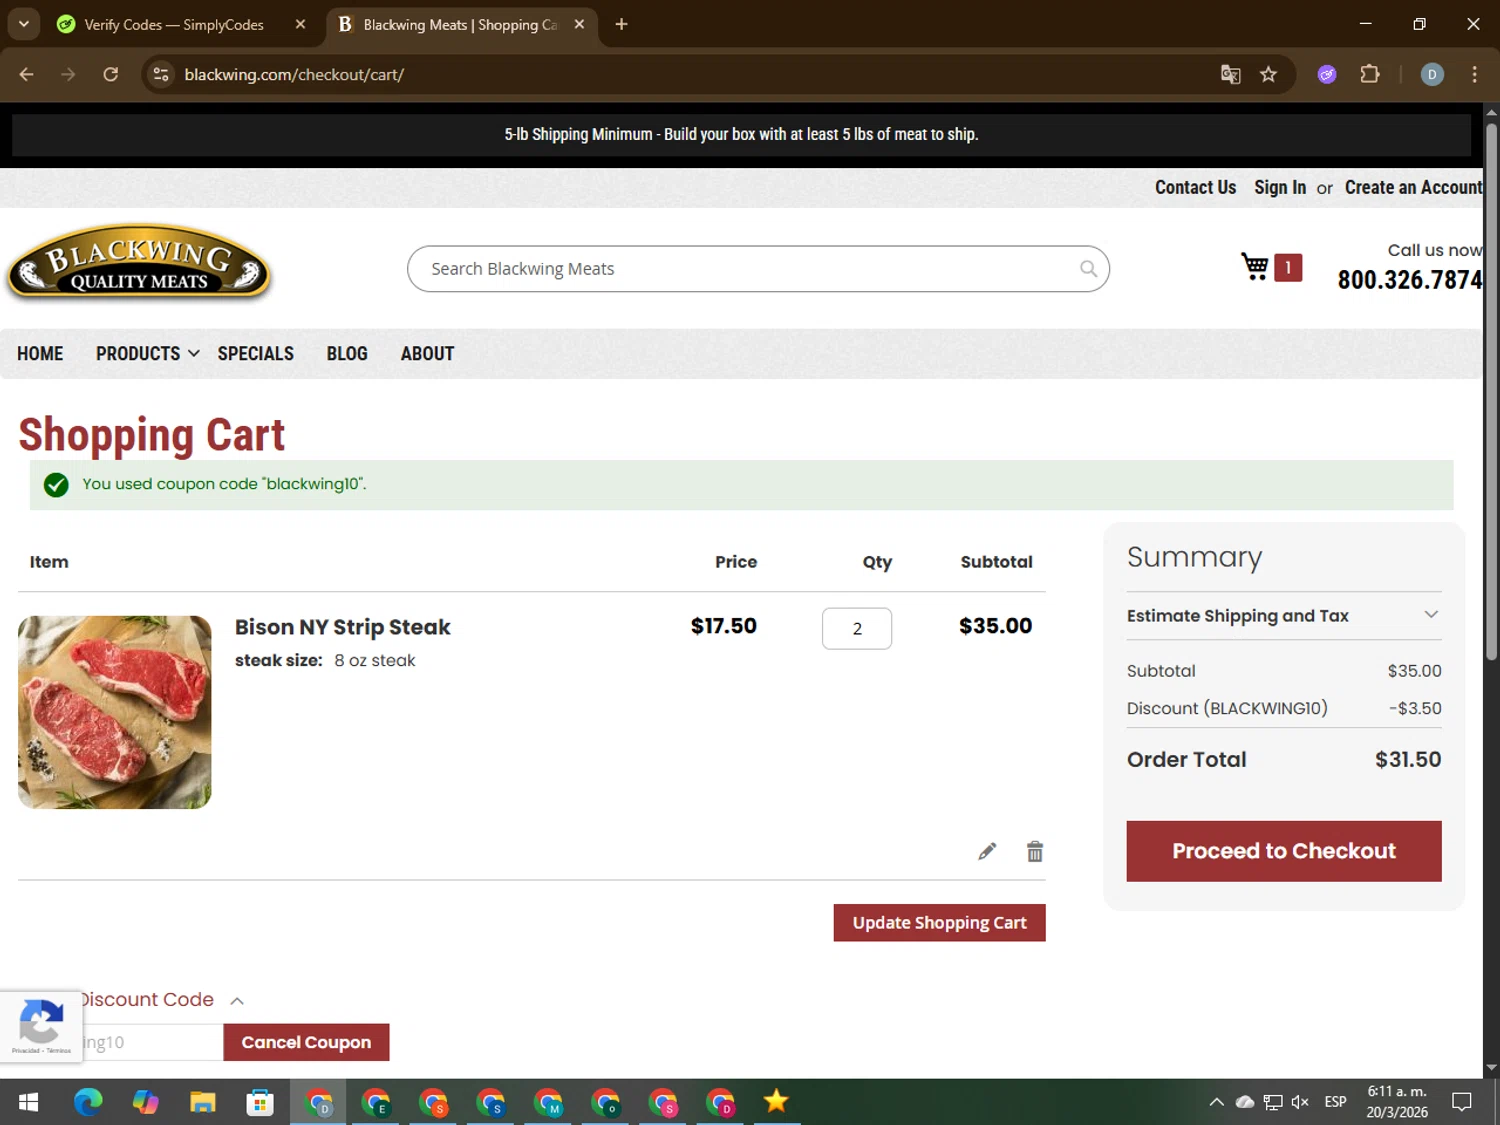Click the quantity field showing 2
The width and height of the screenshot is (1500, 1125).
(857, 629)
